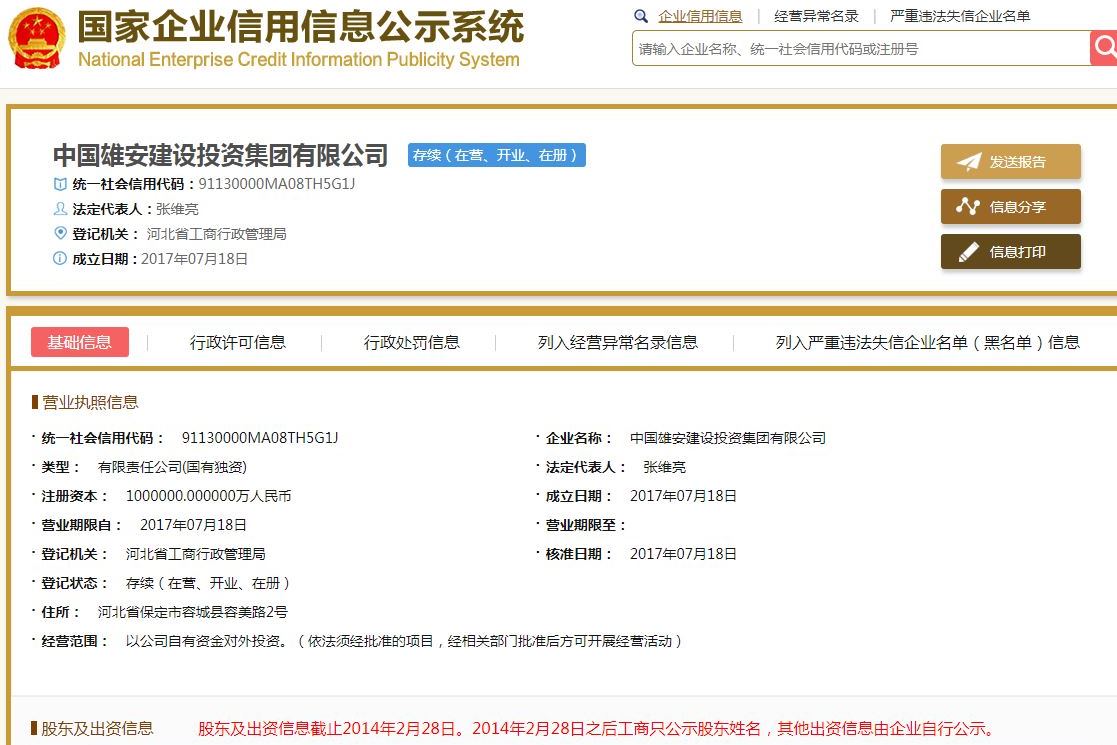Focus the enterprise name search input field

(x=860, y=48)
